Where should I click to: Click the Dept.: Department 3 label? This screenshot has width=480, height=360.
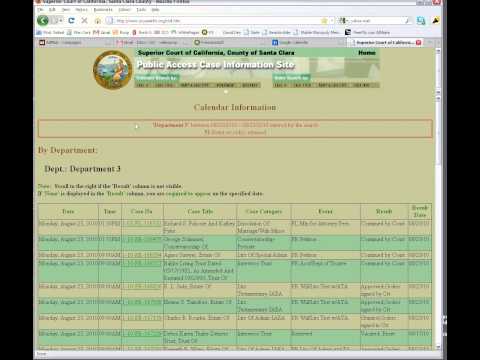click(82, 169)
